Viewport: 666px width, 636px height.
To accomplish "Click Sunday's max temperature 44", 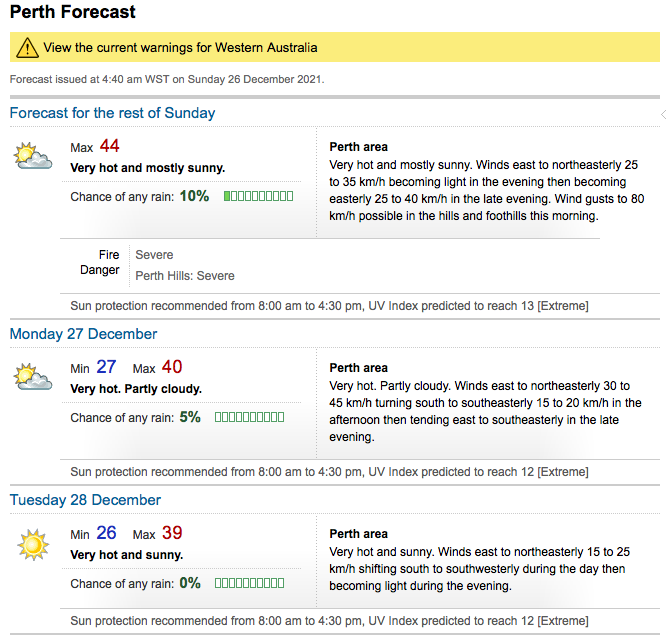I will tap(109, 146).
